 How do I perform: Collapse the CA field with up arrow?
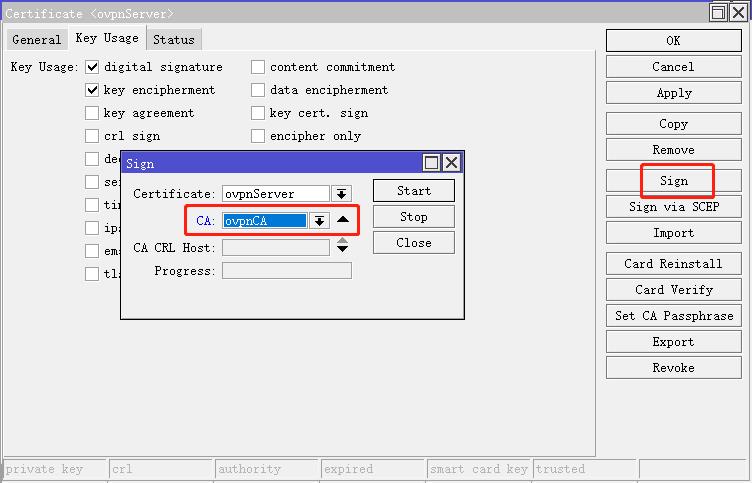[x=343, y=220]
